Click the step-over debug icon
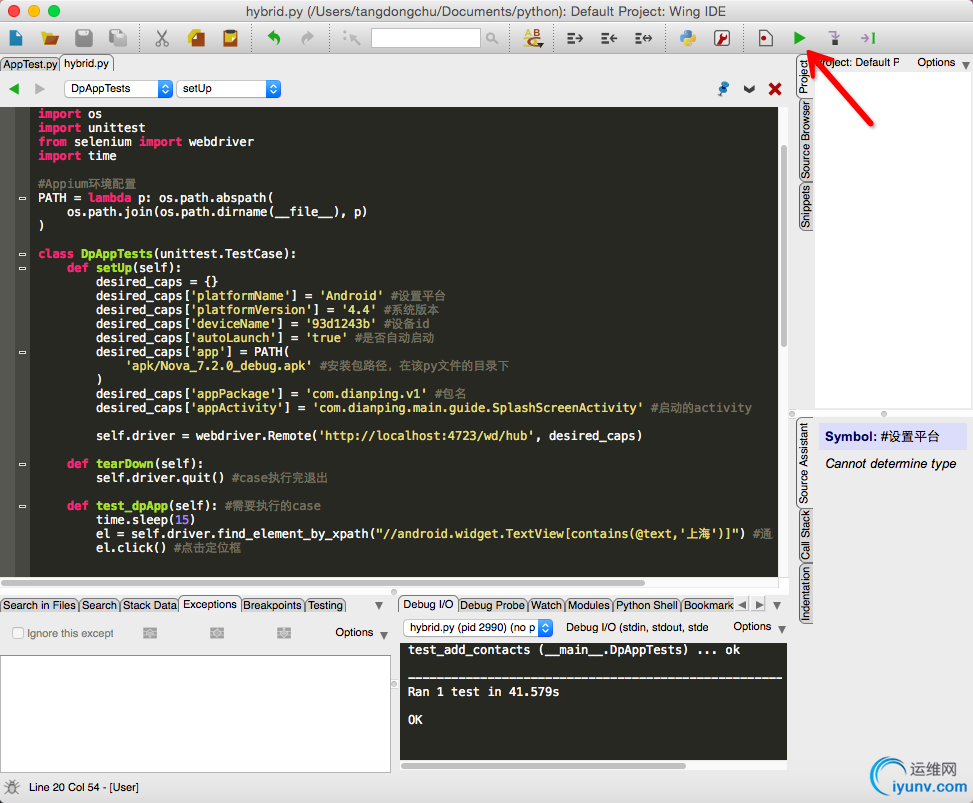This screenshot has width=973, height=803. coord(868,38)
